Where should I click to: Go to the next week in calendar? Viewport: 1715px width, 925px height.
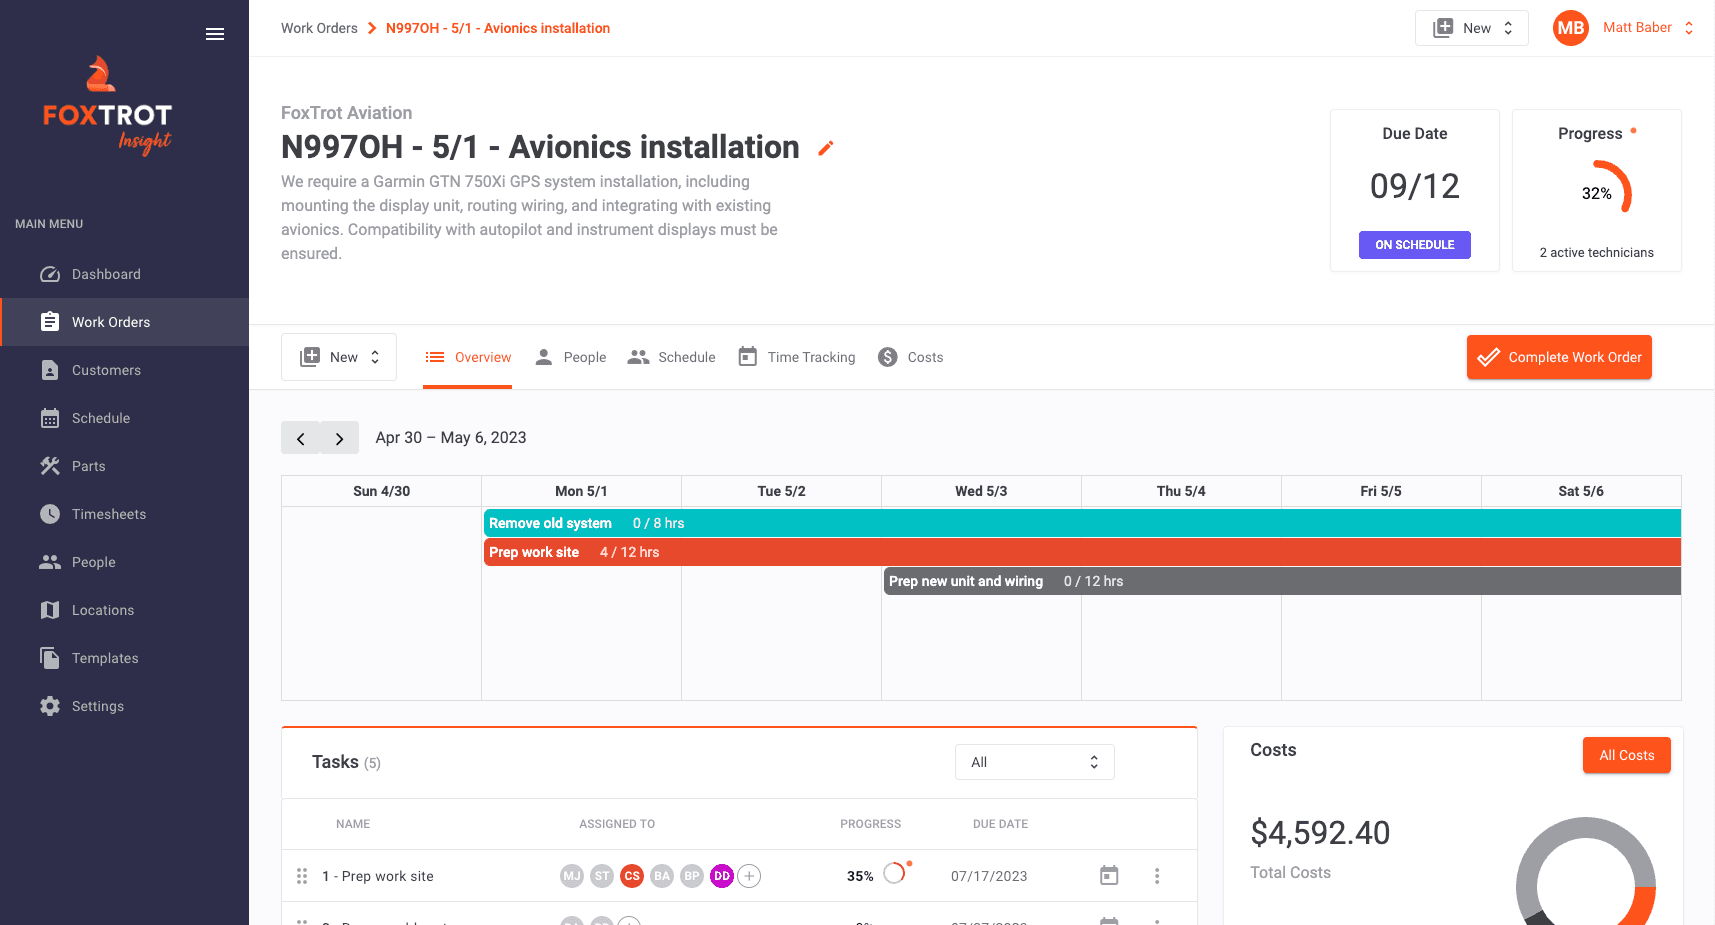point(340,438)
